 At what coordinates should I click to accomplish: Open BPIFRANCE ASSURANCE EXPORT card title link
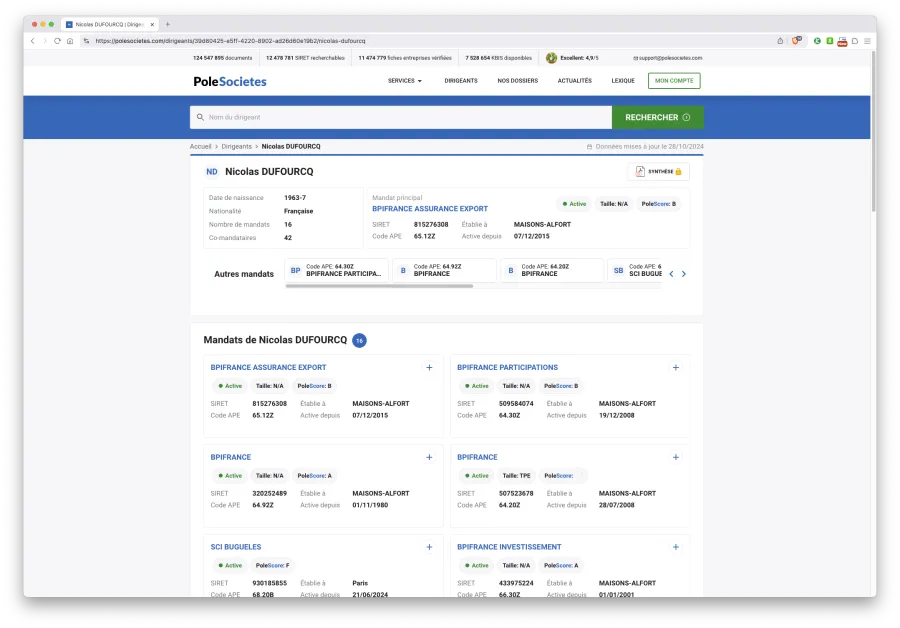[x=268, y=367]
